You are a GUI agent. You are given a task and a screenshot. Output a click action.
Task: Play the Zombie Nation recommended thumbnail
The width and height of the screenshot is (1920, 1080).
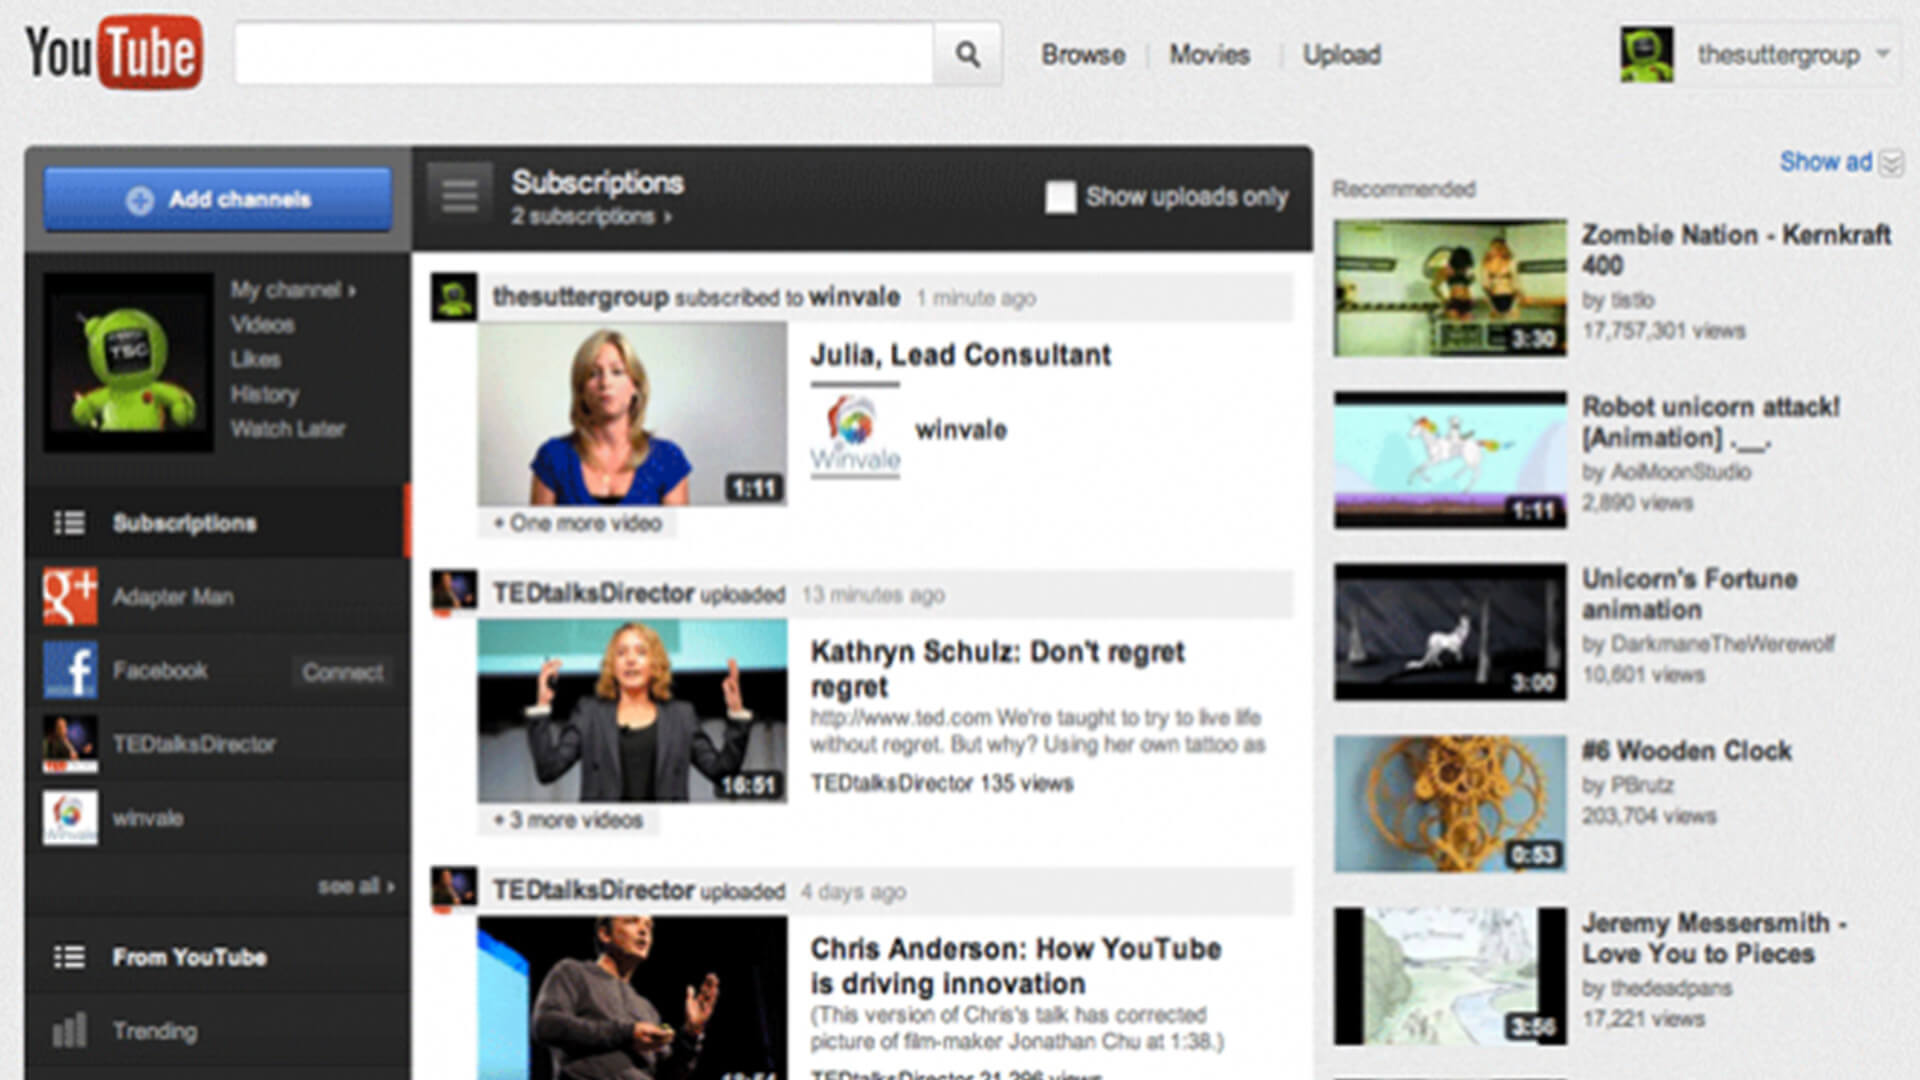1450,288
